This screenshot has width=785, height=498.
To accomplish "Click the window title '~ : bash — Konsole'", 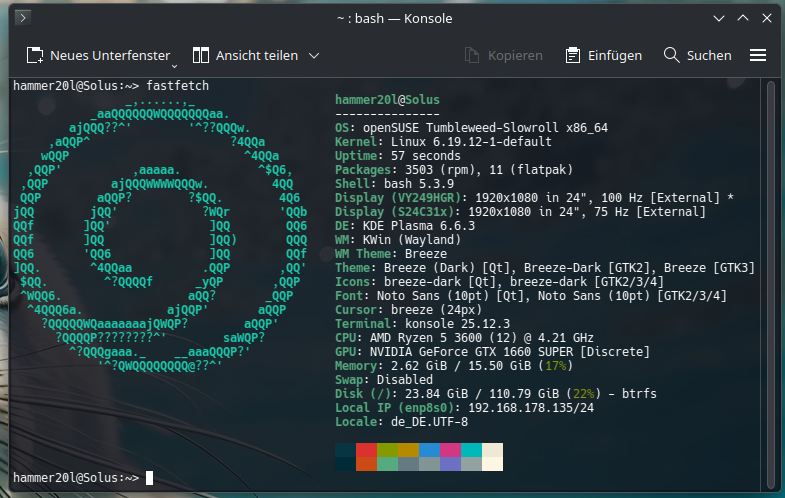I will point(395,19).
